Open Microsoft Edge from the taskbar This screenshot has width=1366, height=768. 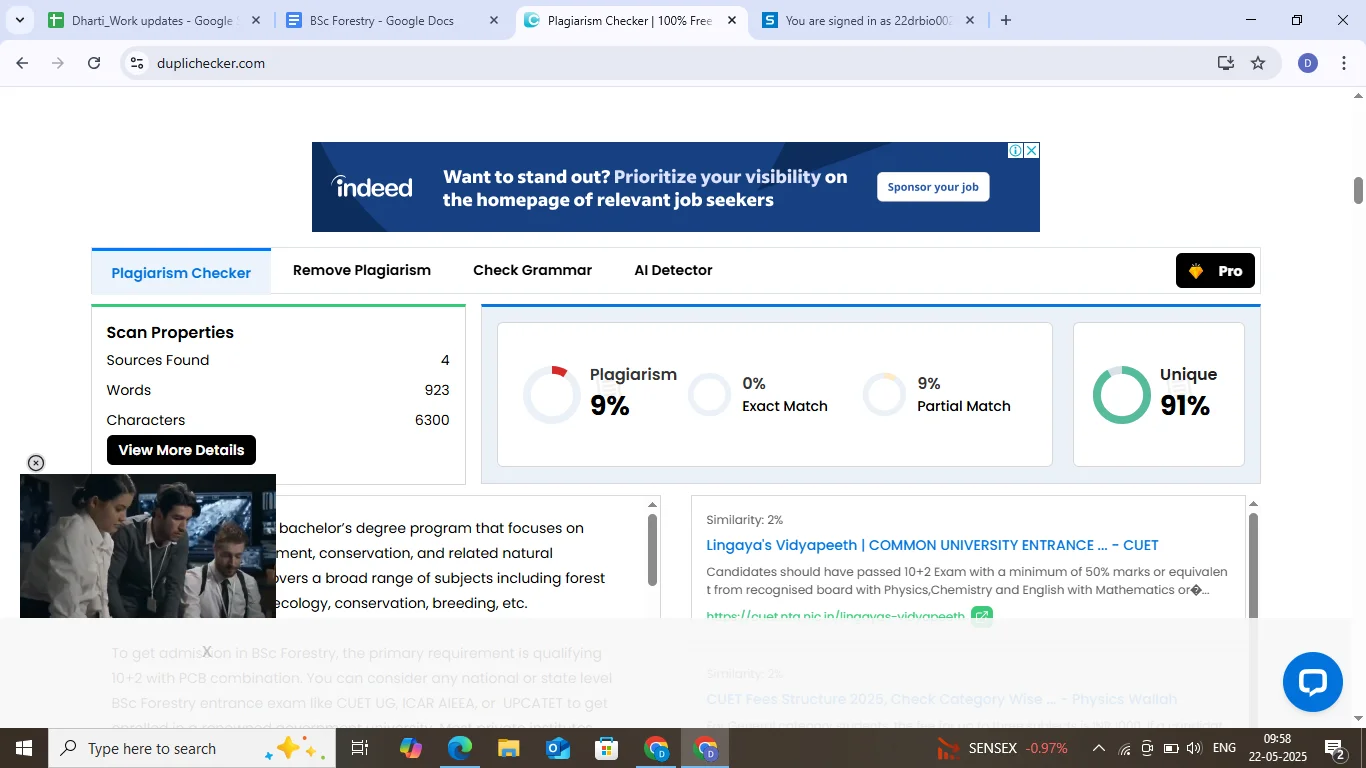[x=460, y=748]
